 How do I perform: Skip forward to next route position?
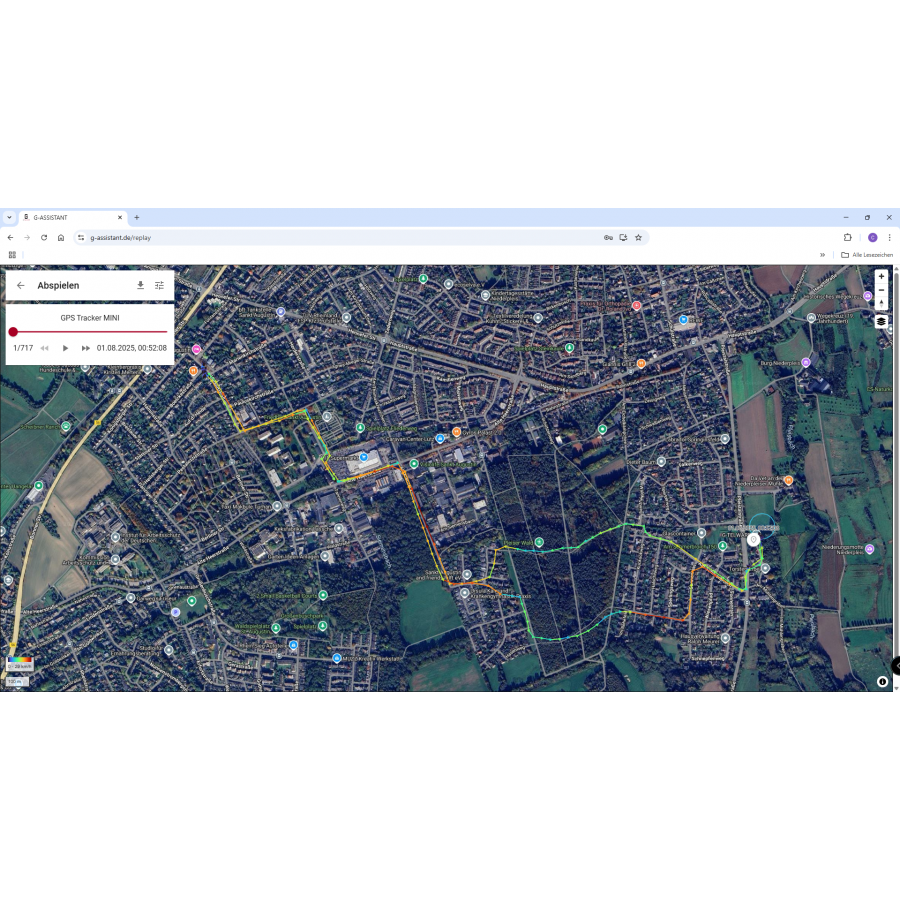point(86,348)
